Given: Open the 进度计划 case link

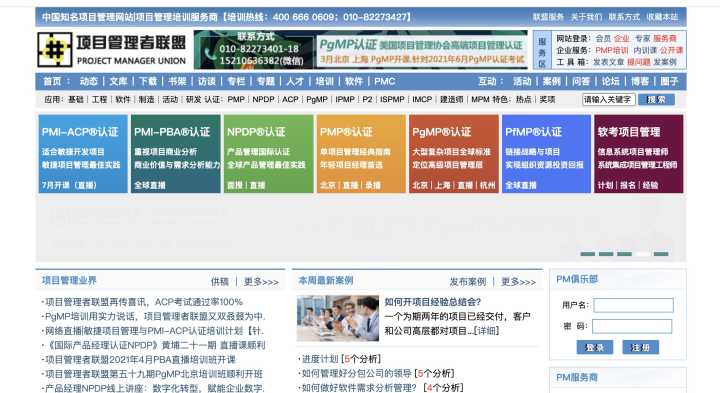Looking at the screenshot, I should [320, 359].
